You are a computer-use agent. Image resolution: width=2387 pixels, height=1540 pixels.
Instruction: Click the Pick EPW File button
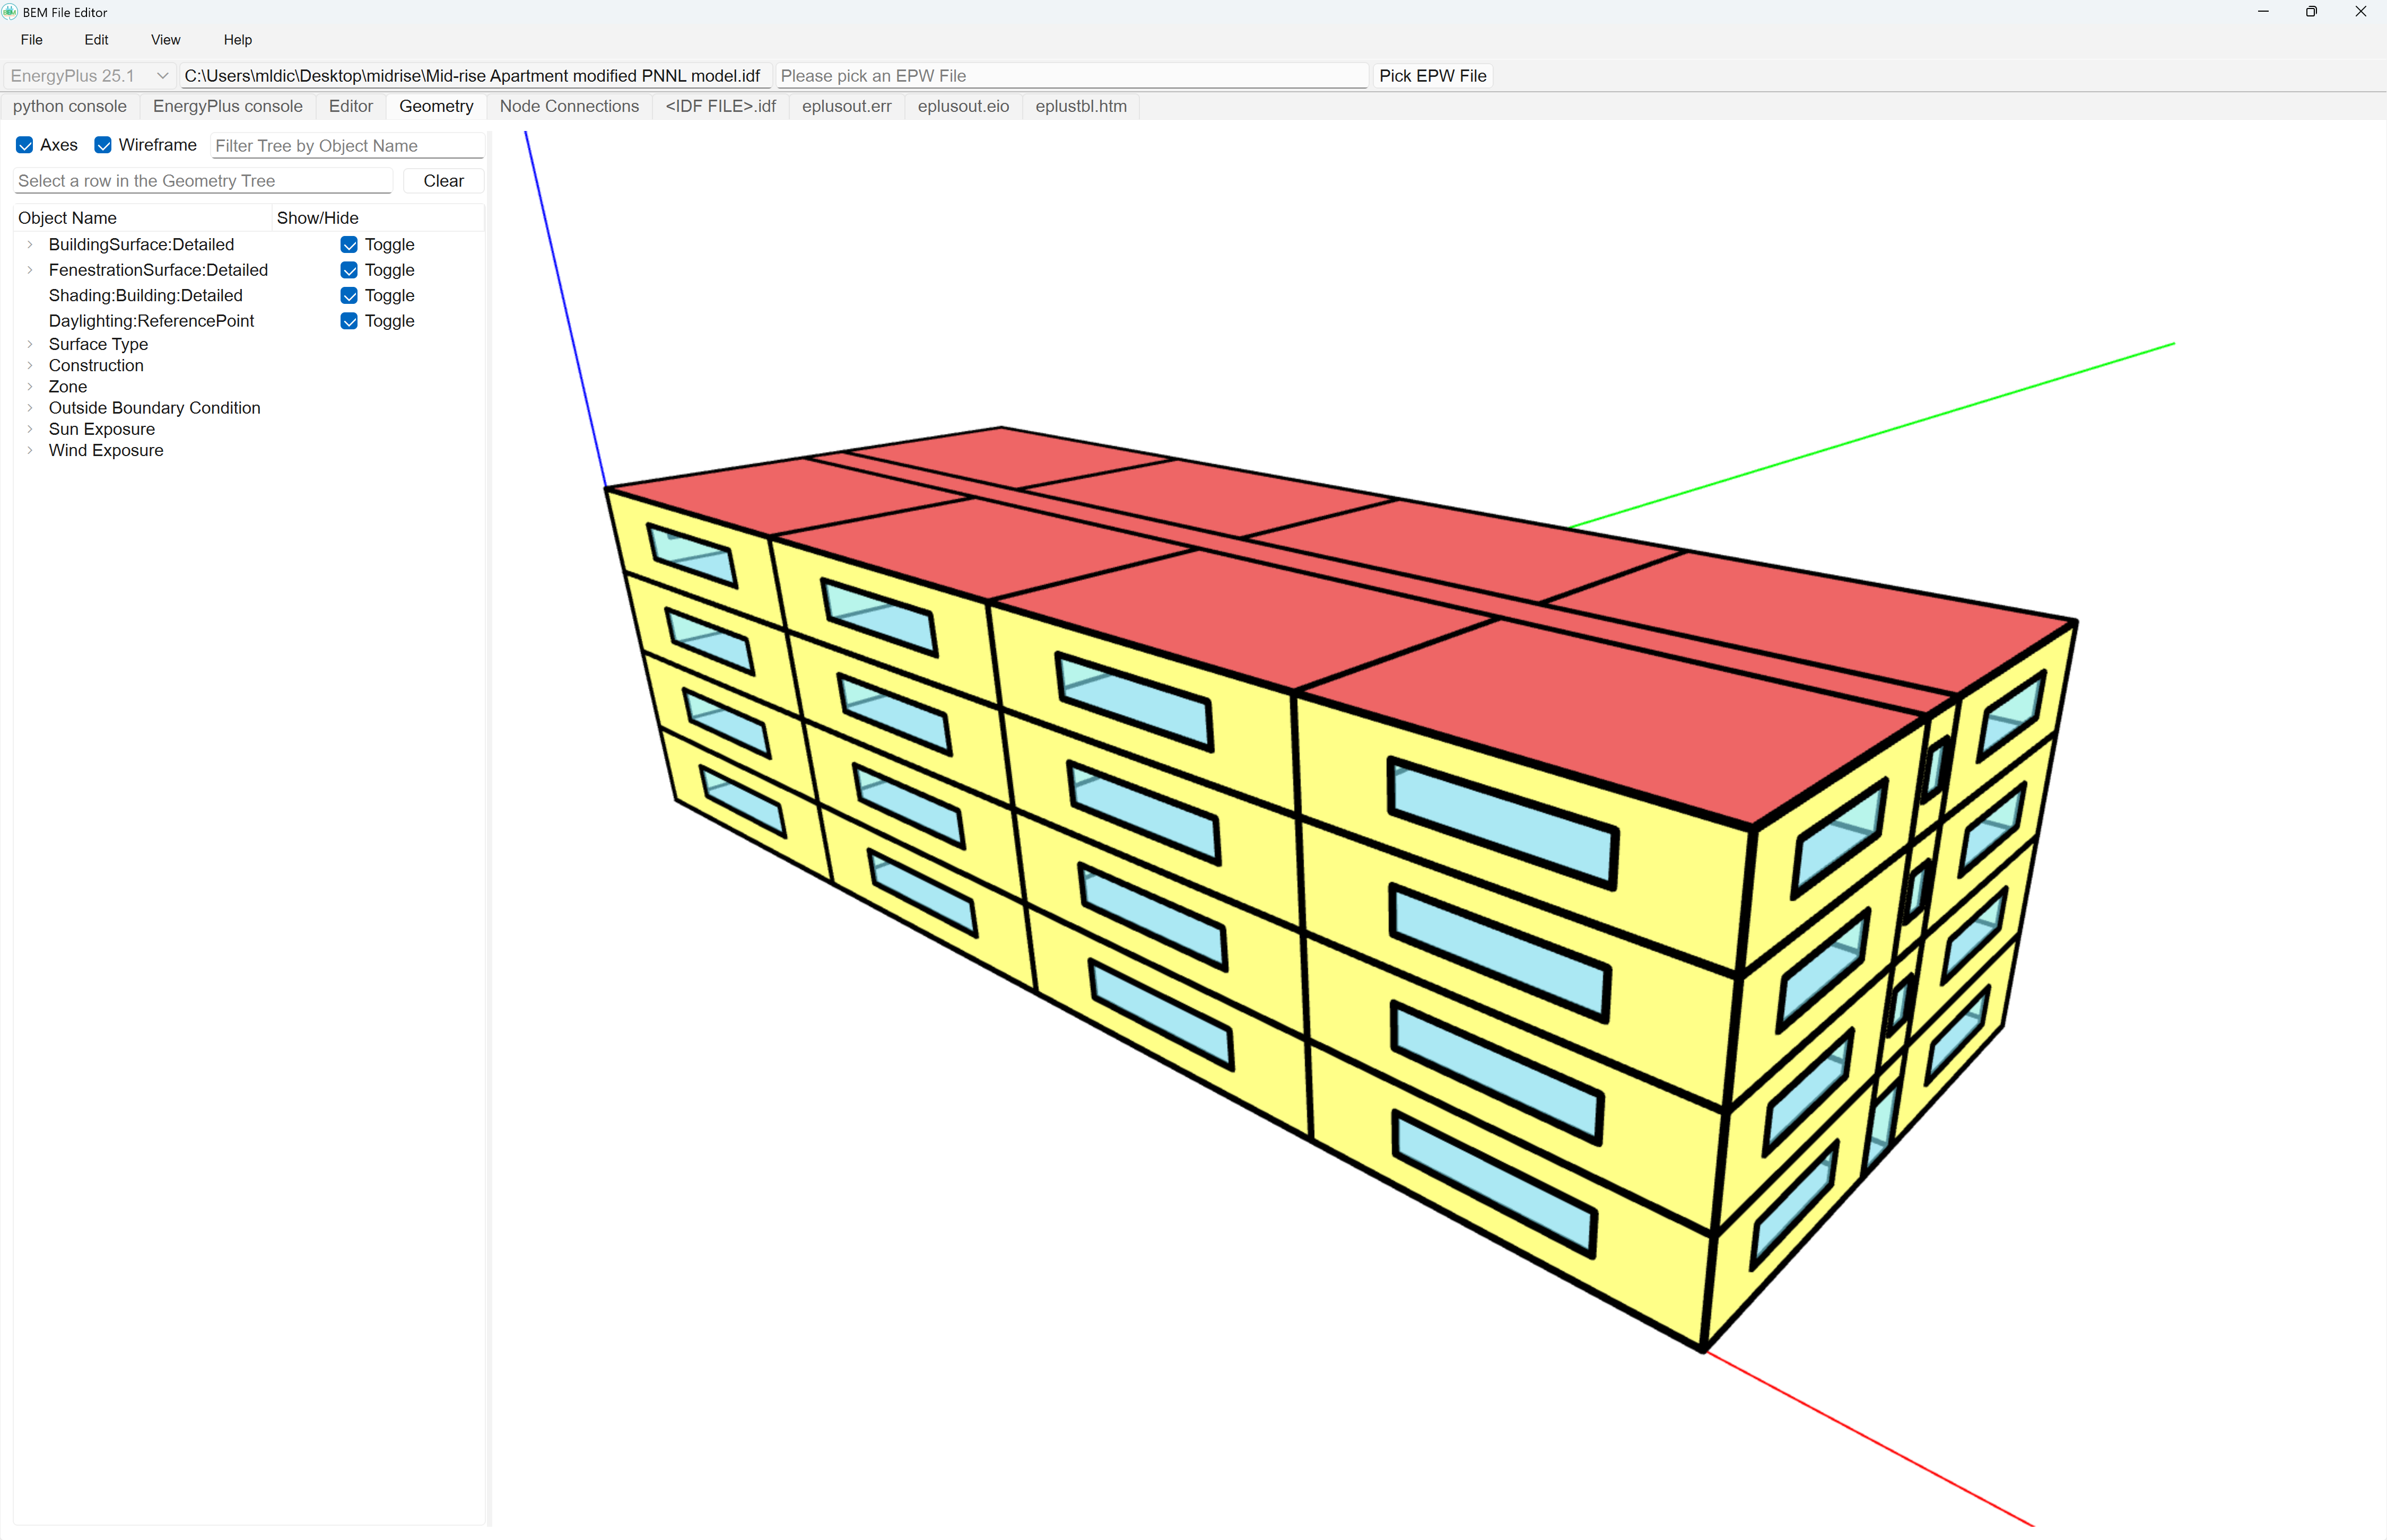coord(1433,76)
